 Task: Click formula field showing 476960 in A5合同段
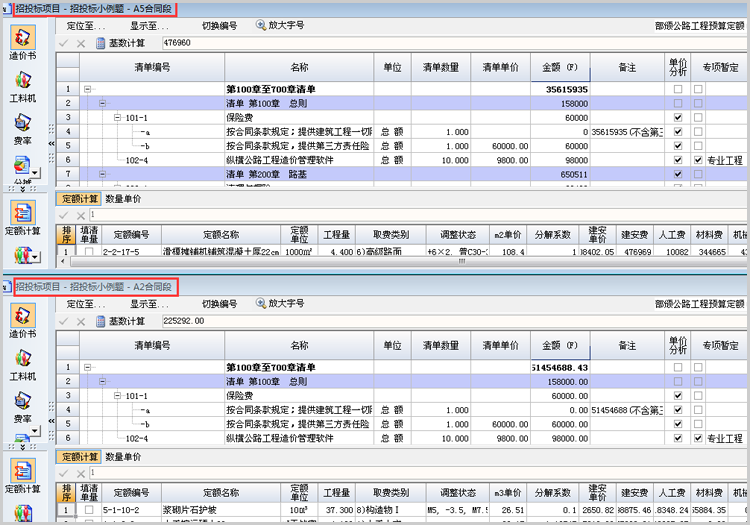click(454, 43)
